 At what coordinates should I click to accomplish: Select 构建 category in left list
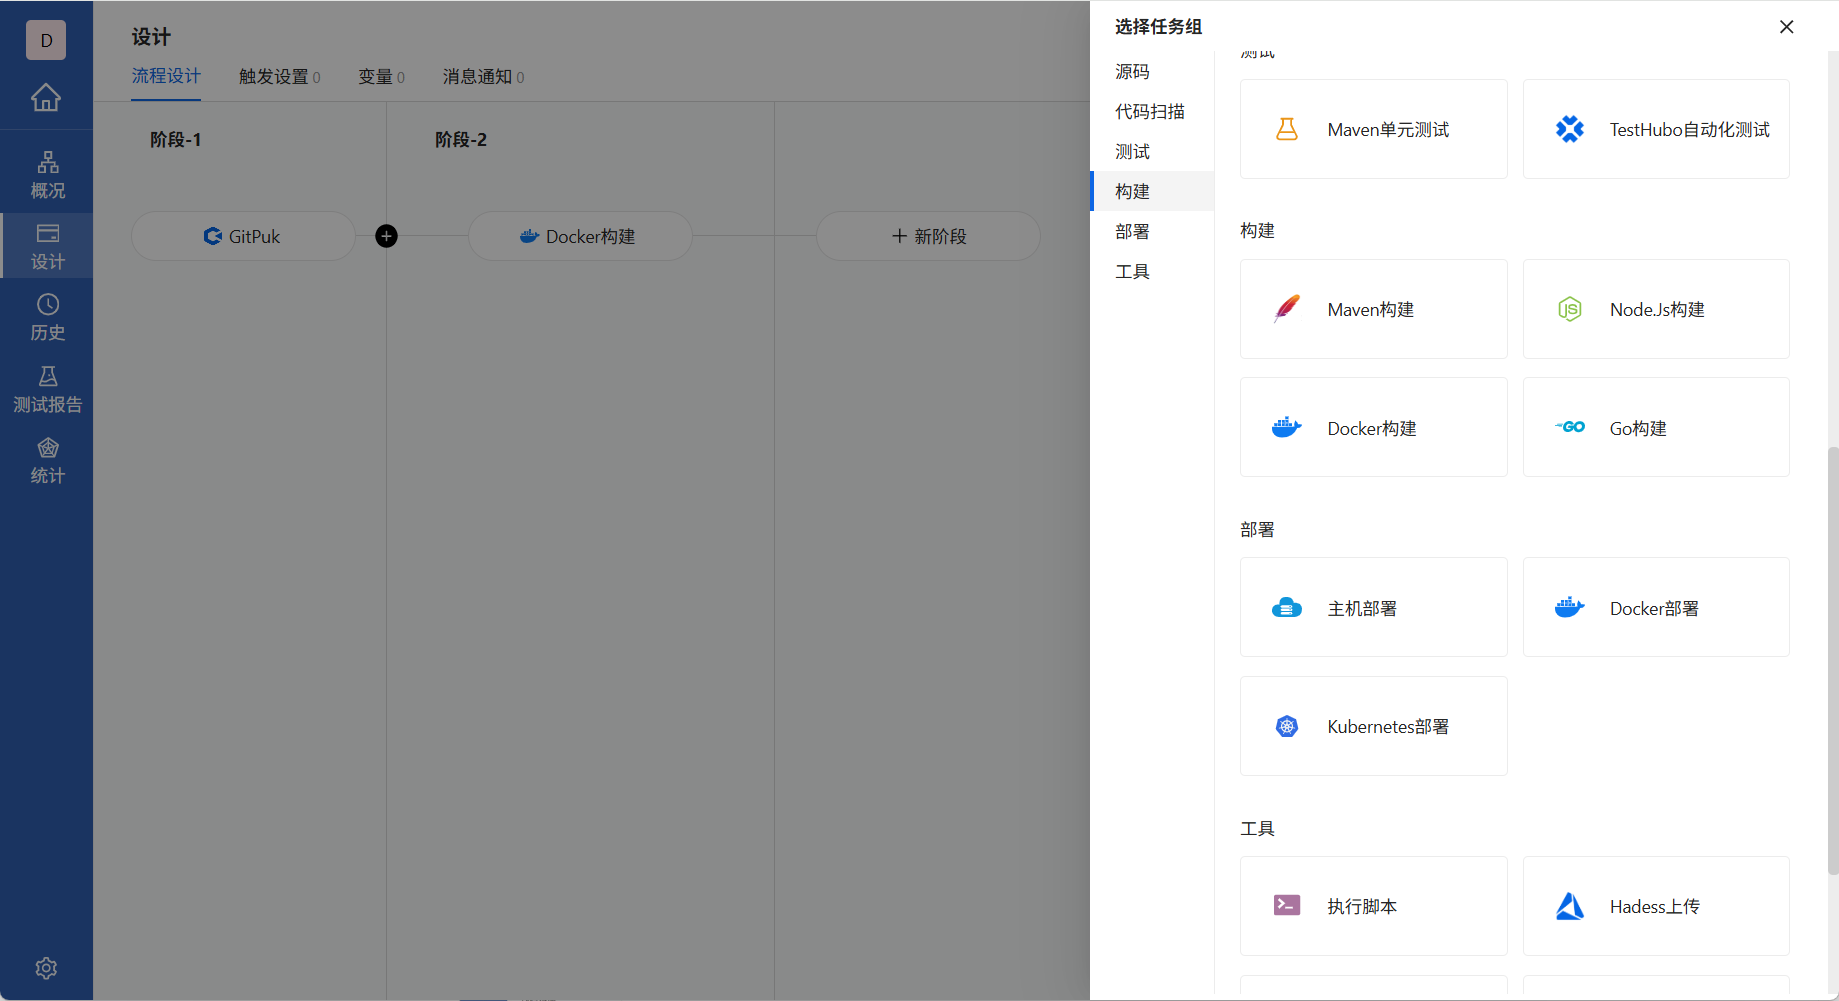1152,191
